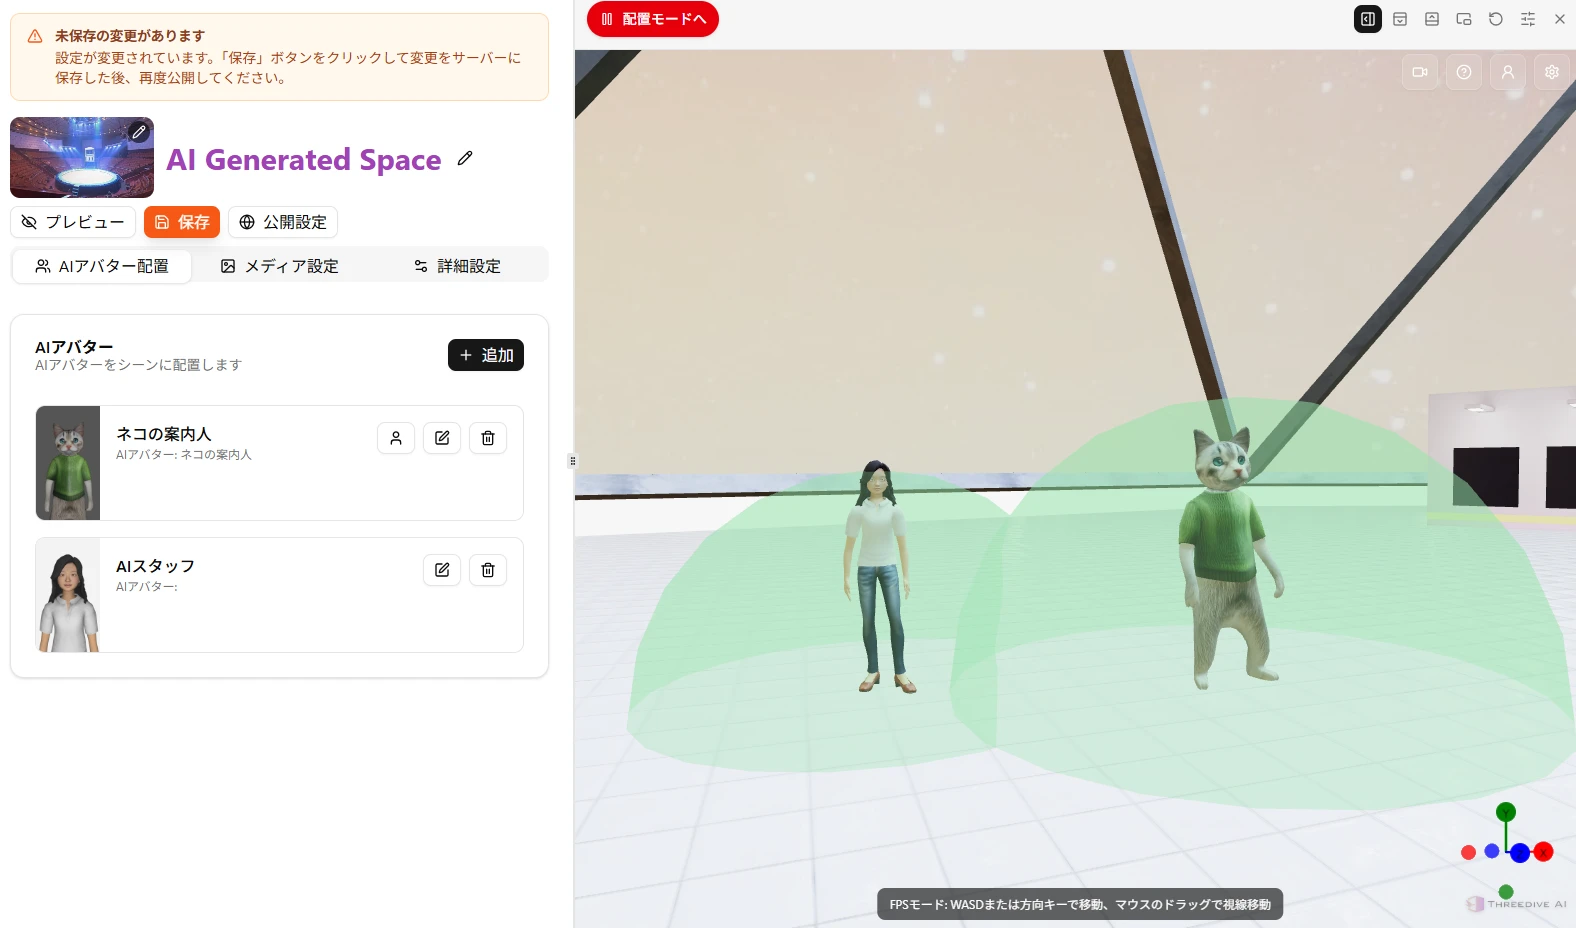1576x928 pixels.
Task: Click the reset rotation arrow icon
Action: 1496,19
